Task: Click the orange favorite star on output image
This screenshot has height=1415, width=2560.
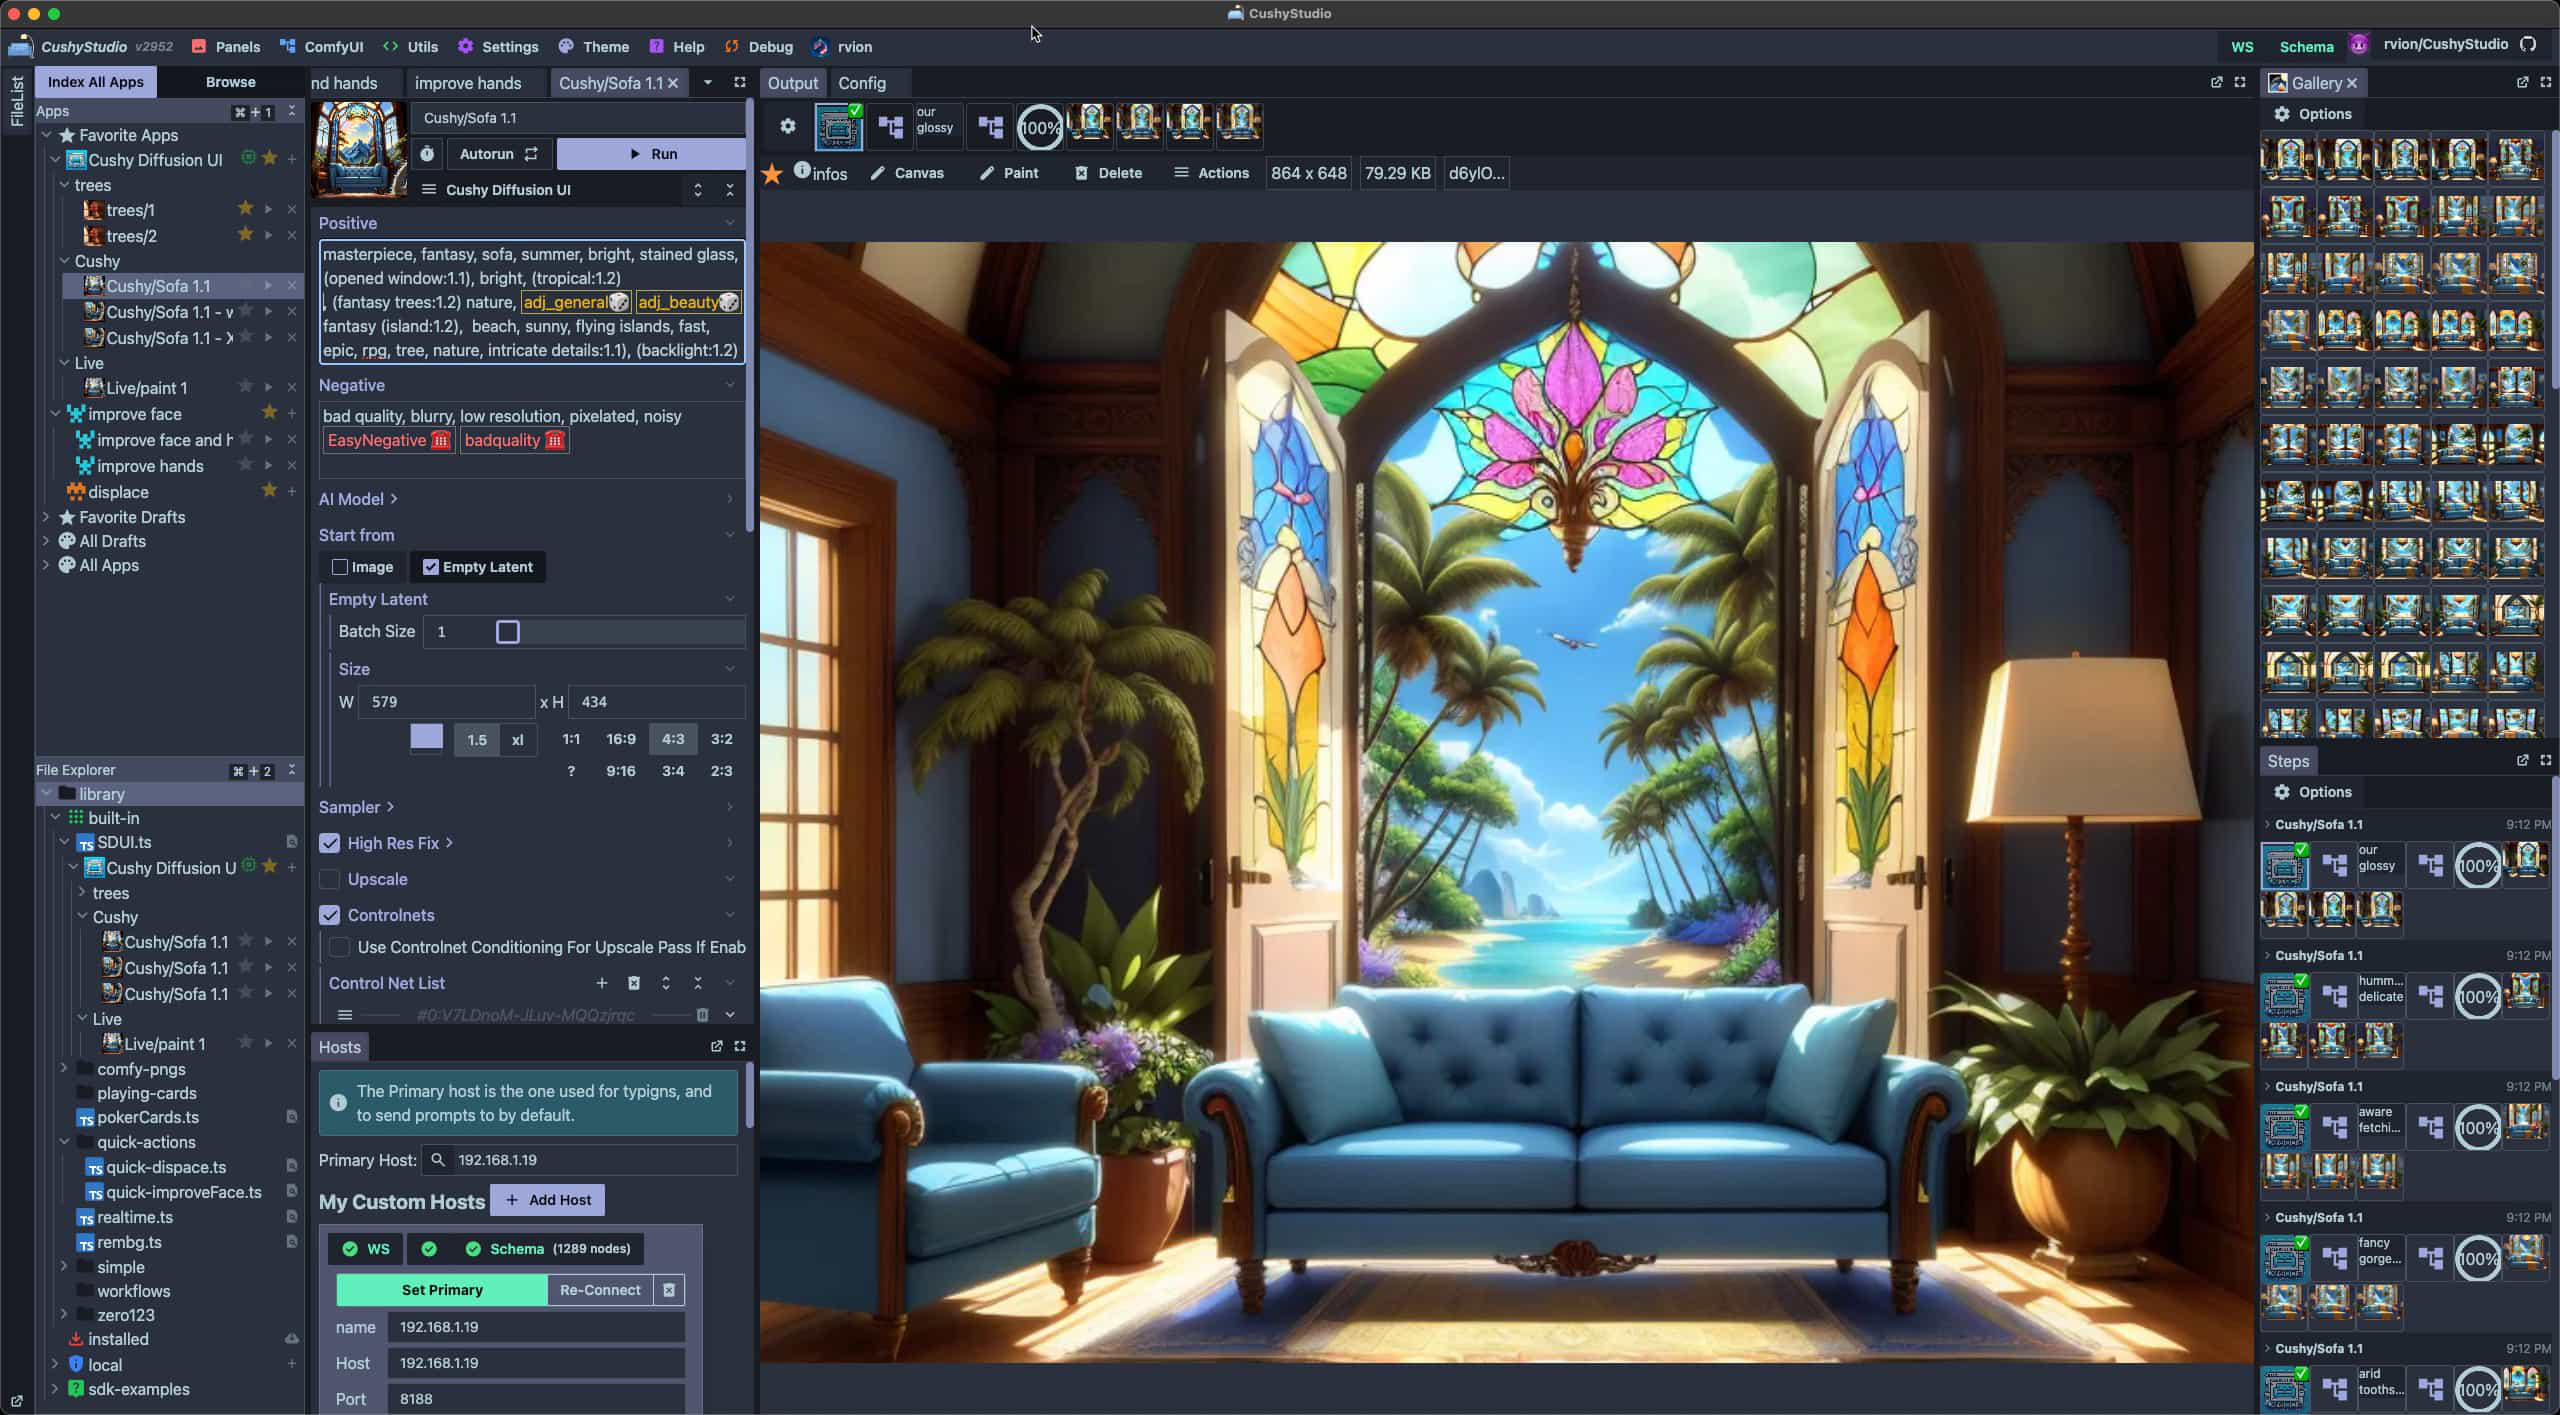Action: point(772,174)
